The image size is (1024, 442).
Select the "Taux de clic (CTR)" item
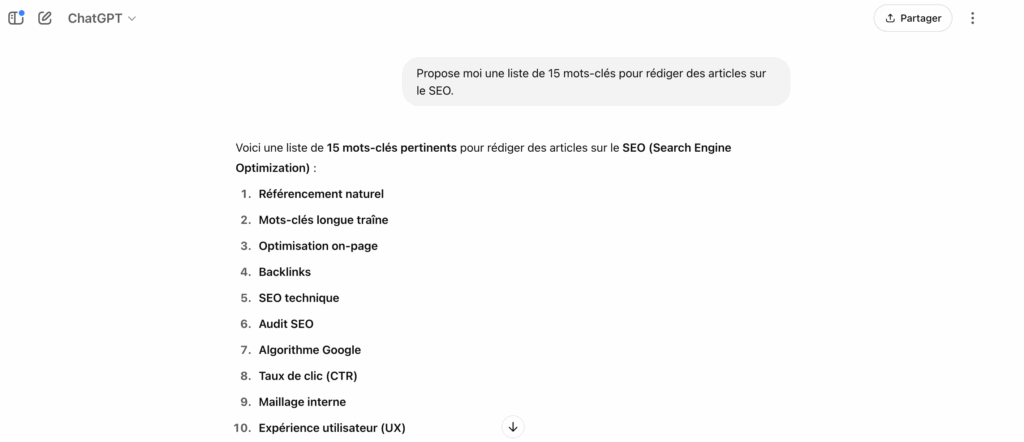tap(308, 376)
